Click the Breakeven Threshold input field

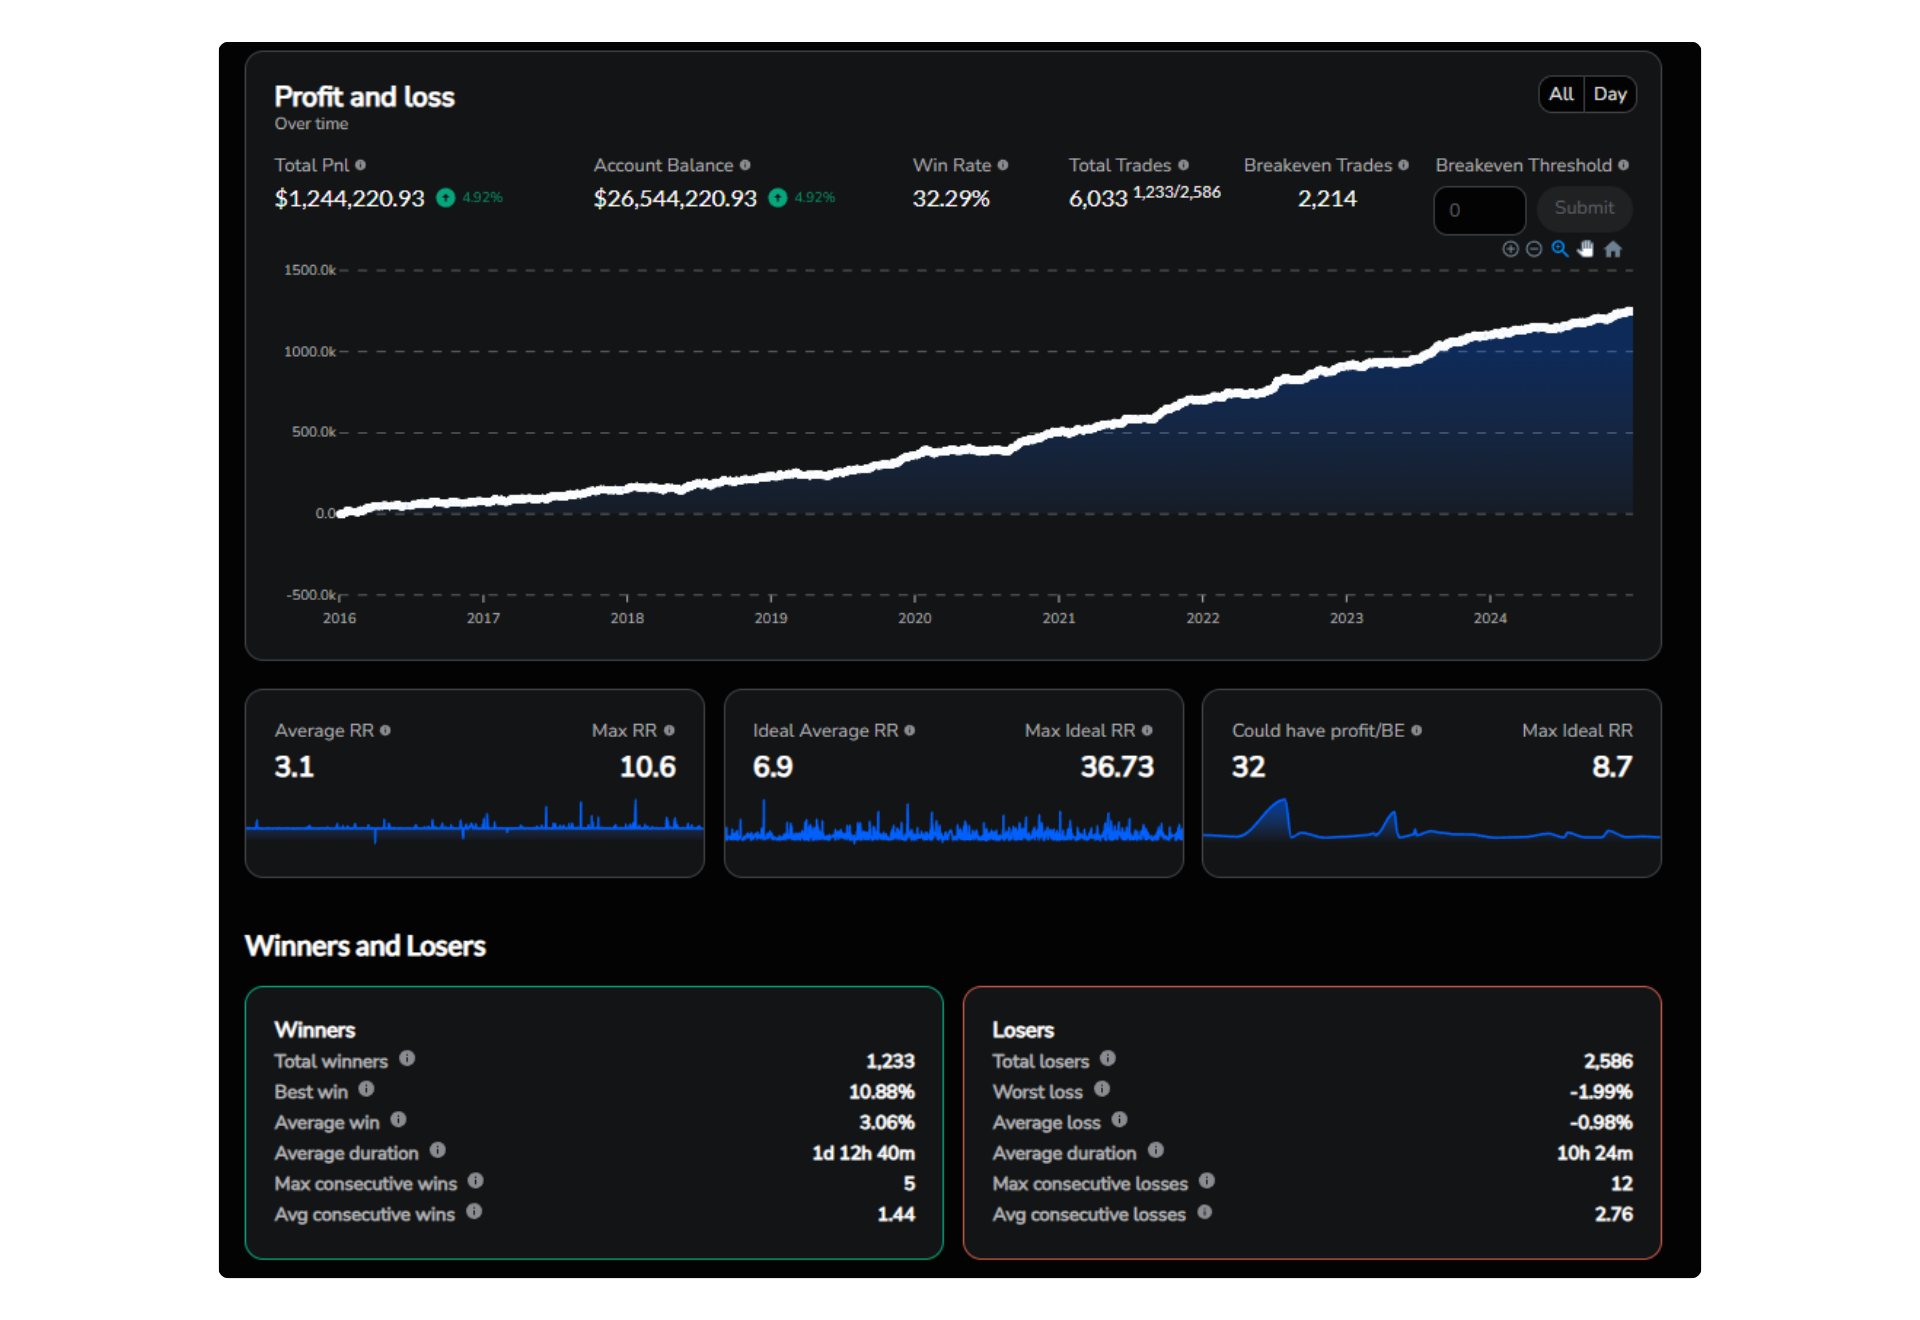(1479, 210)
